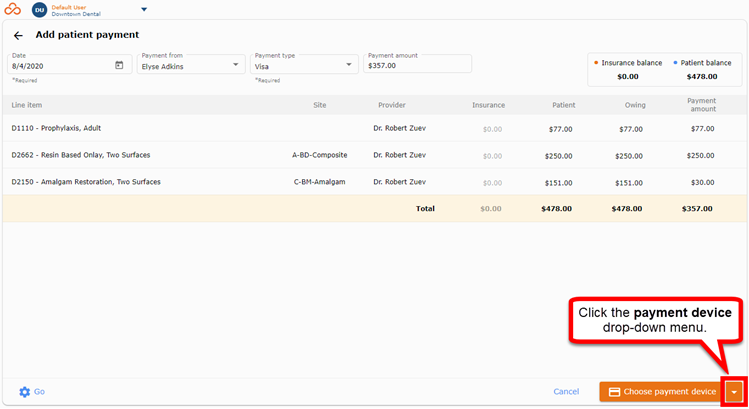Click the Owing column header

point(635,105)
